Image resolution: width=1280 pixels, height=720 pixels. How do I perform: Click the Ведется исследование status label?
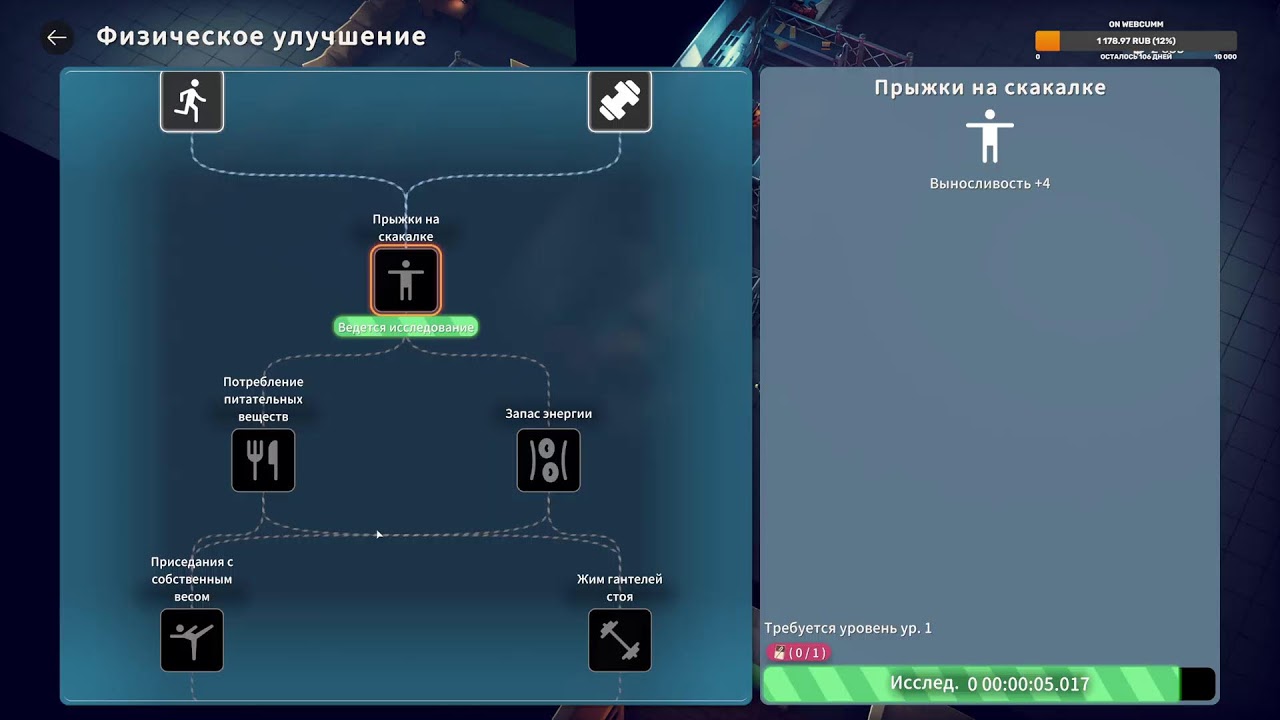coord(406,327)
